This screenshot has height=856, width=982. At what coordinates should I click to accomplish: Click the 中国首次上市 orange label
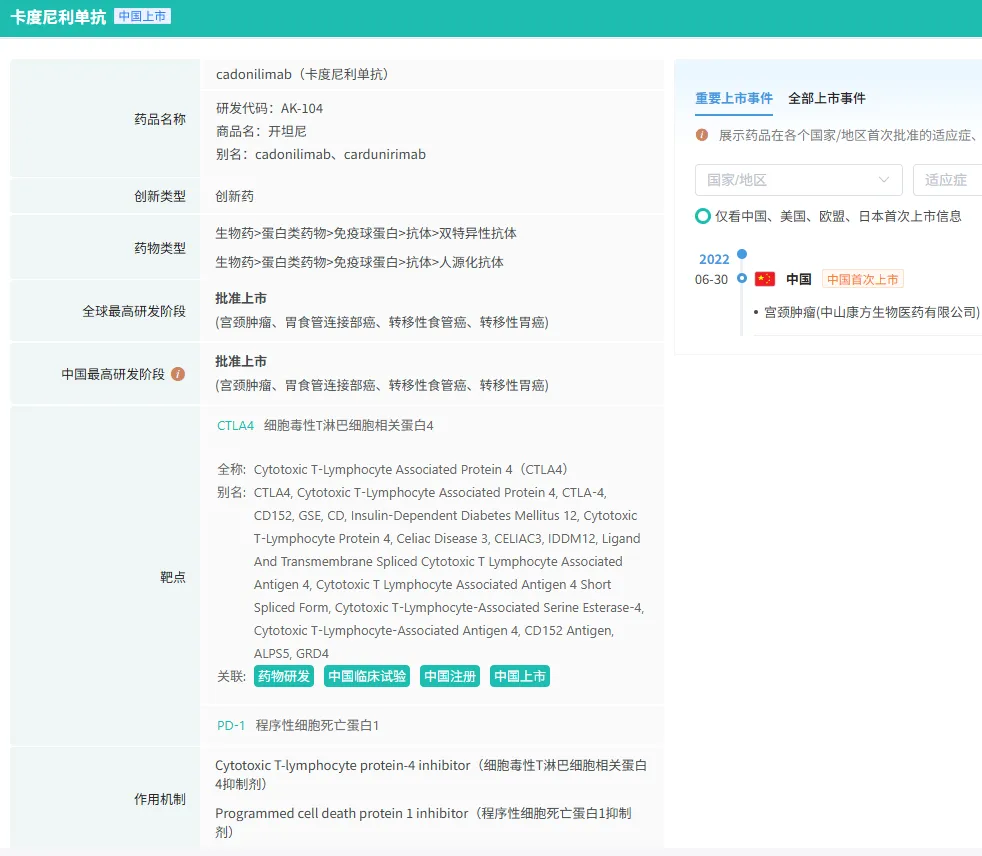pos(862,279)
